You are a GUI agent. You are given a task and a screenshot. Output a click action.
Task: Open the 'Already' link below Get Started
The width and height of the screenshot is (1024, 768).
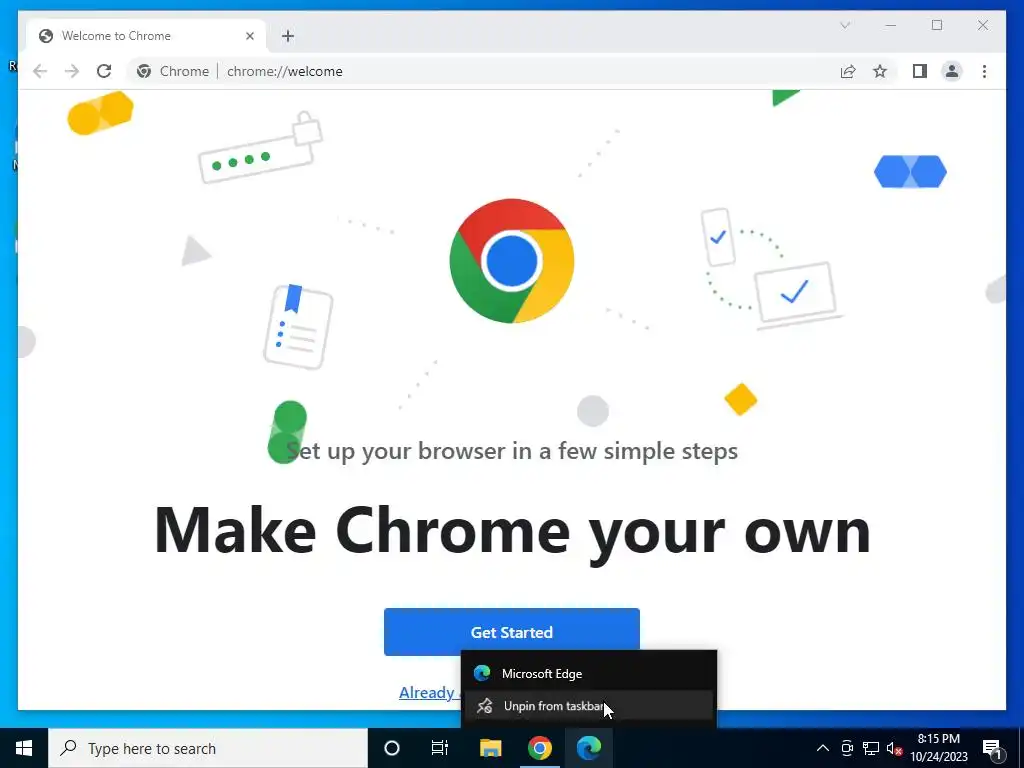[426, 693]
